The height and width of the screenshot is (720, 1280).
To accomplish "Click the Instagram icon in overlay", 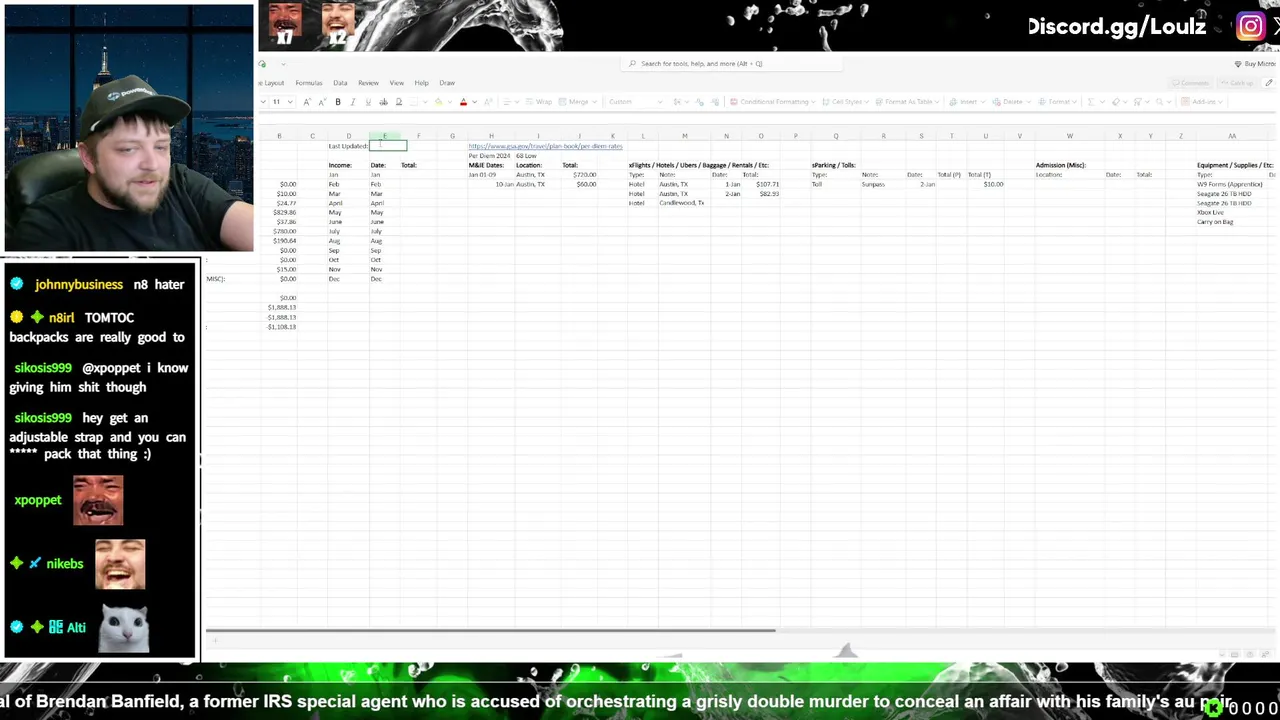I will pyautogui.click(x=1250, y=26).
